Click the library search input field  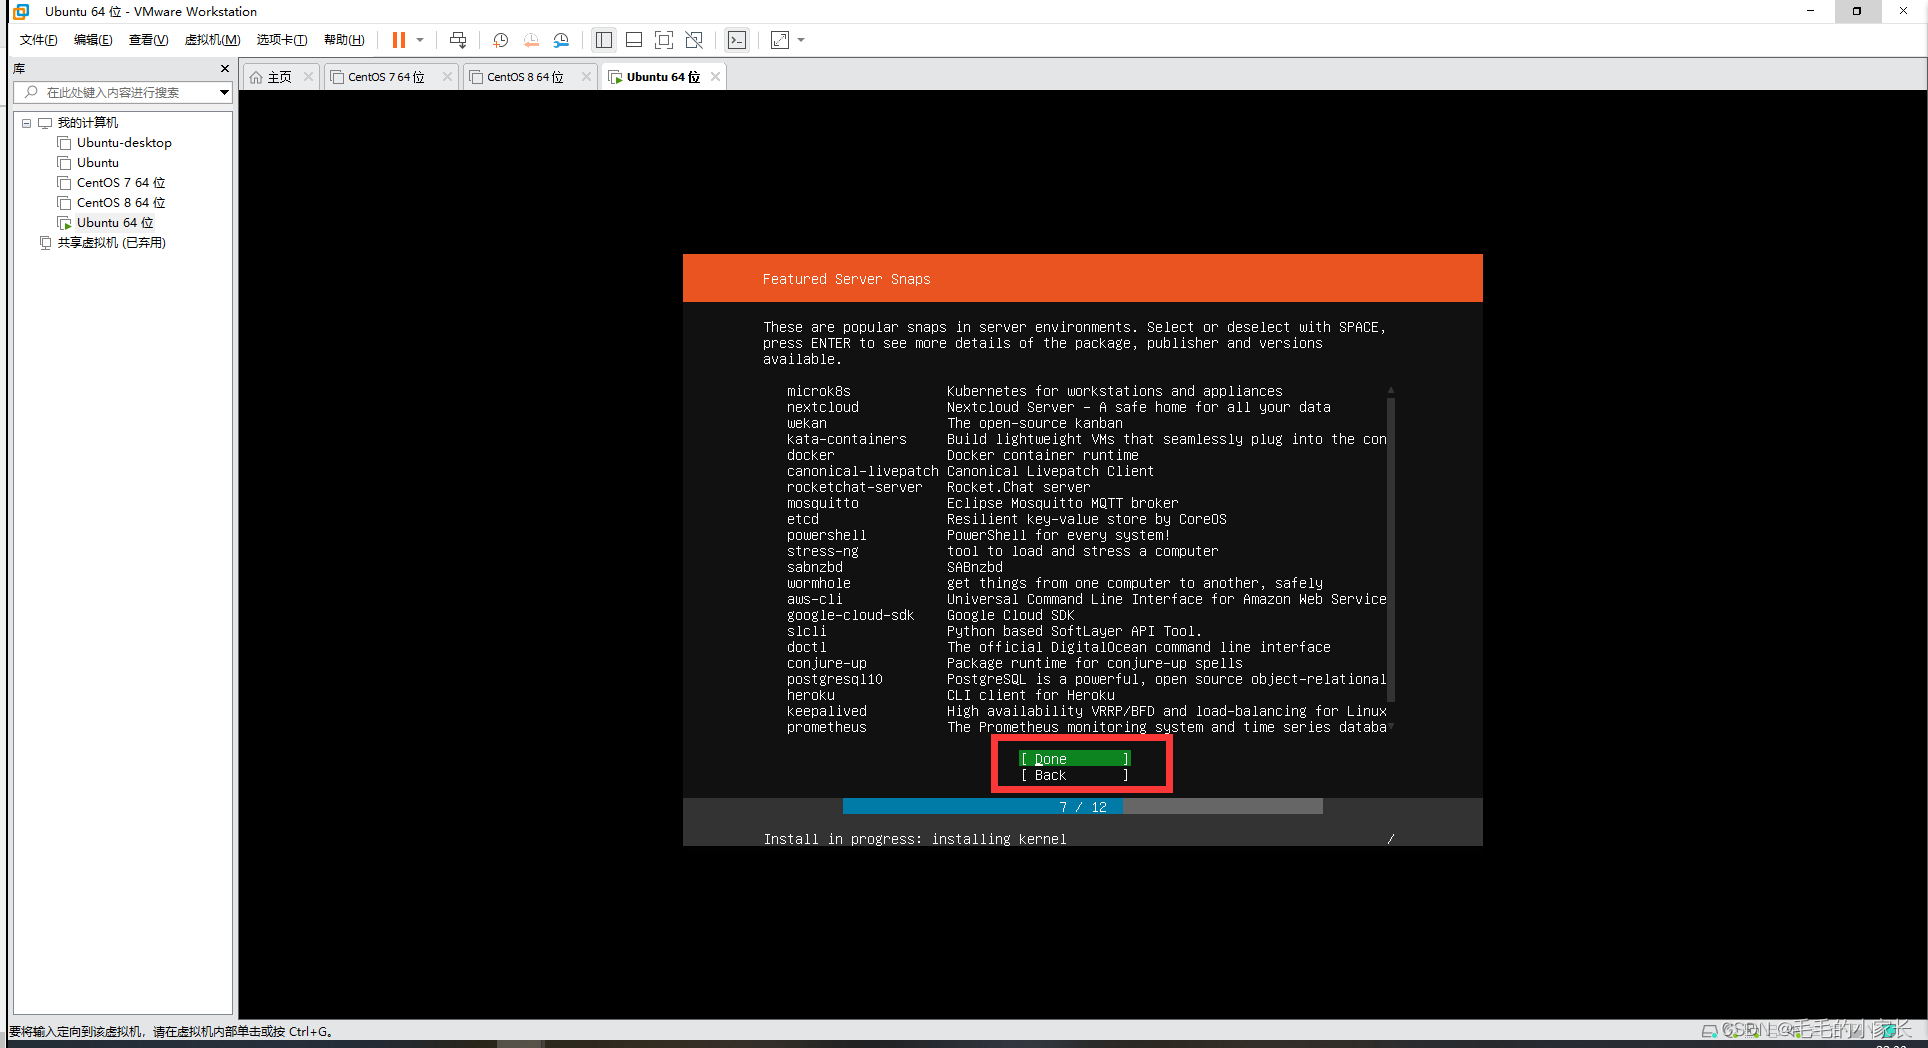pyautogui.click(x=115, y=92)
